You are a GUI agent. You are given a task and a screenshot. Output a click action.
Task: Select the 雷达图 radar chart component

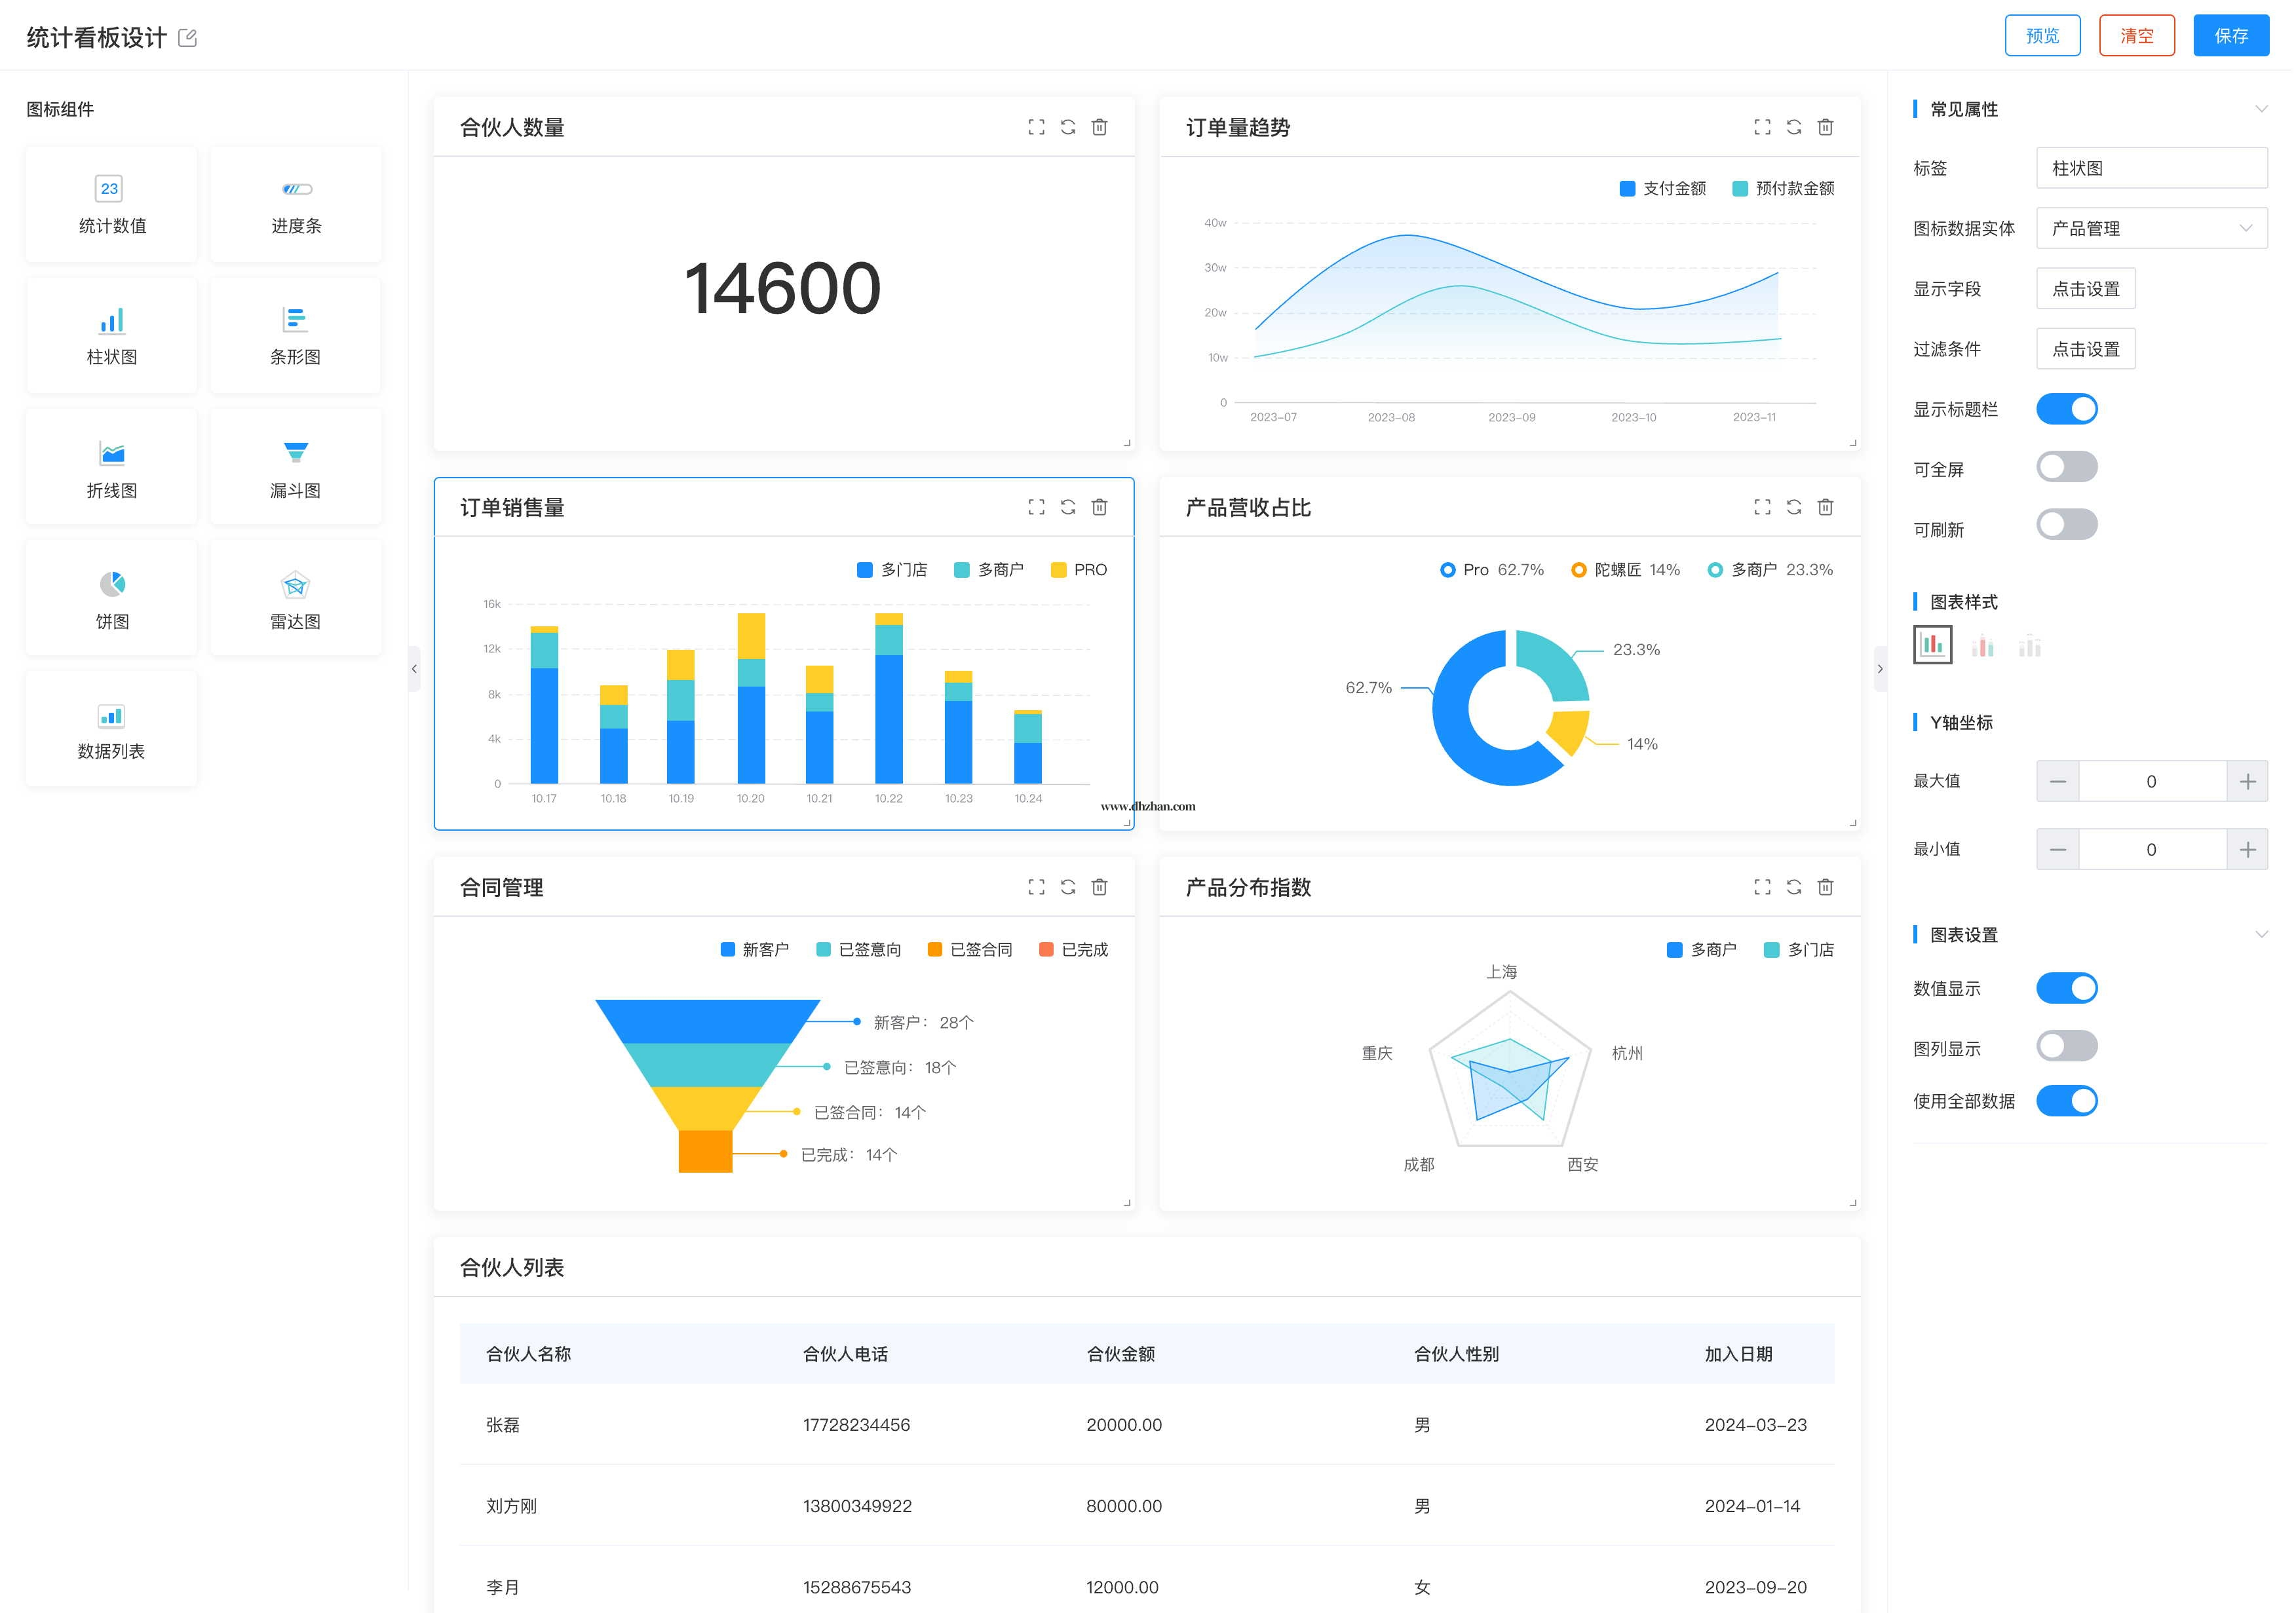coord(295,598)
